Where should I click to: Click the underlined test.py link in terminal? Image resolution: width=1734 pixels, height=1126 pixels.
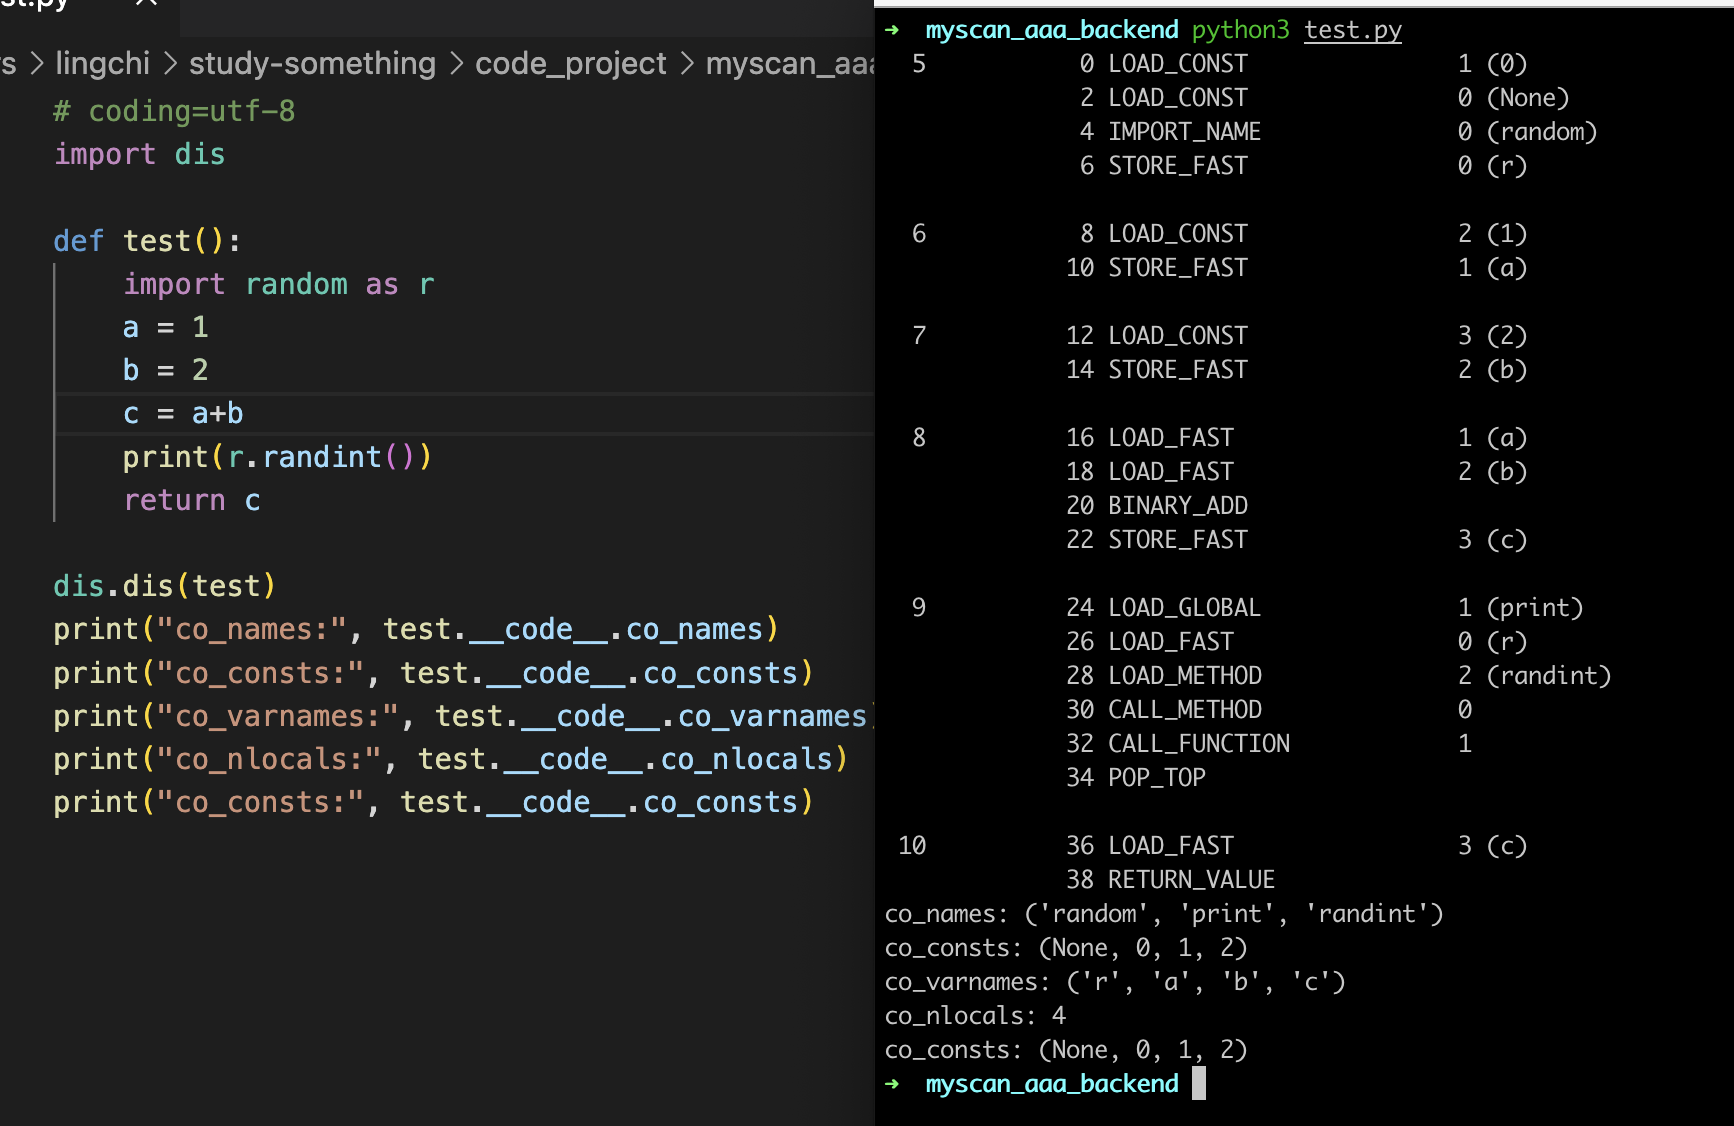pyautogui.click(x=1352, y=30)
